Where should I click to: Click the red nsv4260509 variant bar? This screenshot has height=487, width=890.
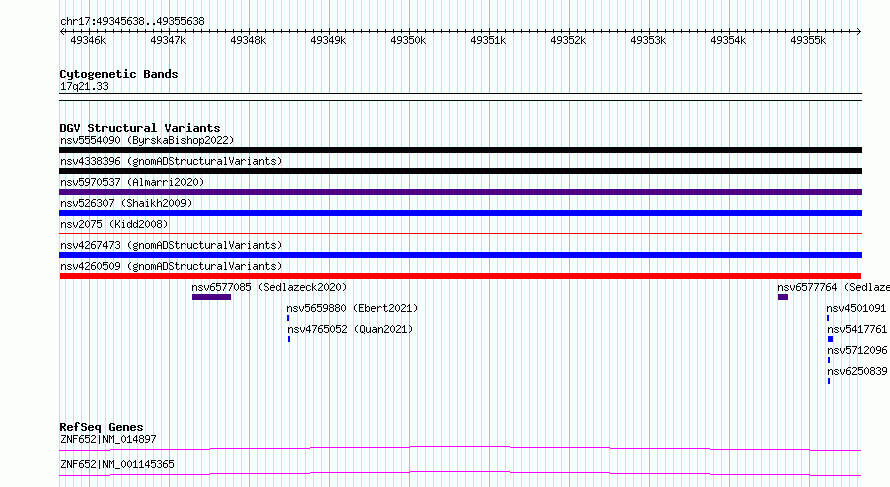(x=460, y=276)
